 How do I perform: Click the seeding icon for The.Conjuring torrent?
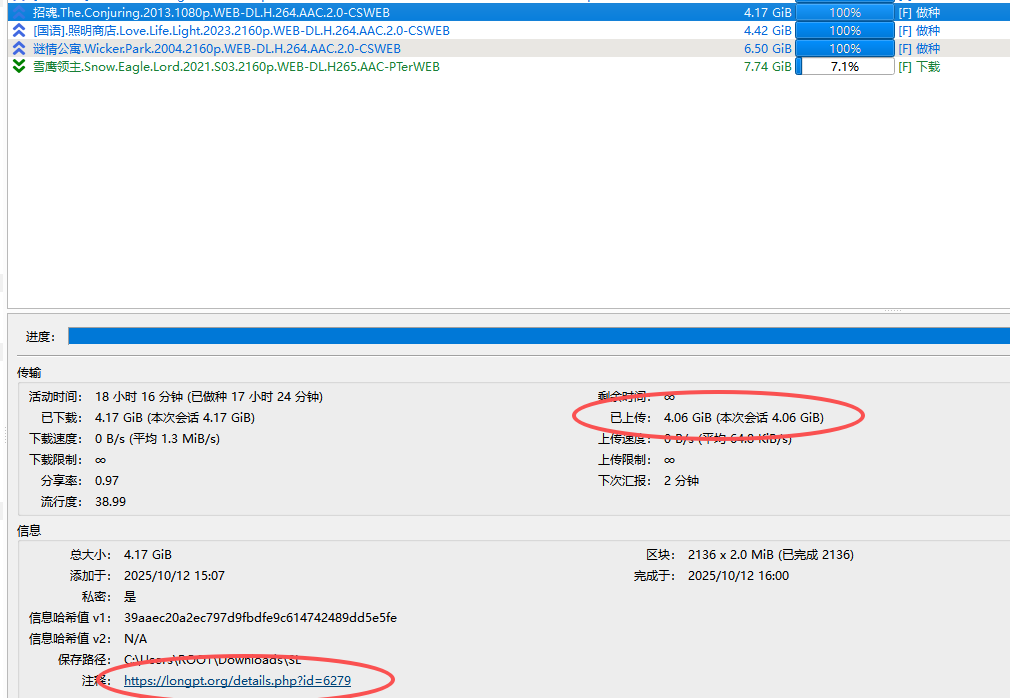coord(19,13)
